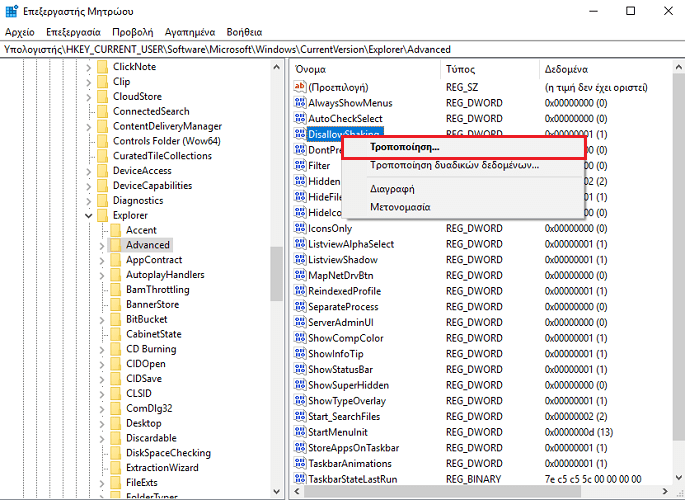Click the folder icon of the ClickNote key

[x=102, y=67]
